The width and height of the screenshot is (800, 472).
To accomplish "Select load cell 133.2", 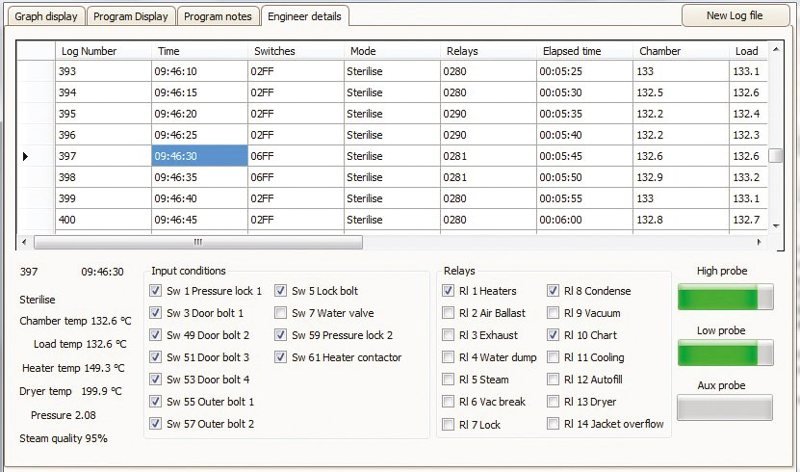I will (x=748, y=177).
